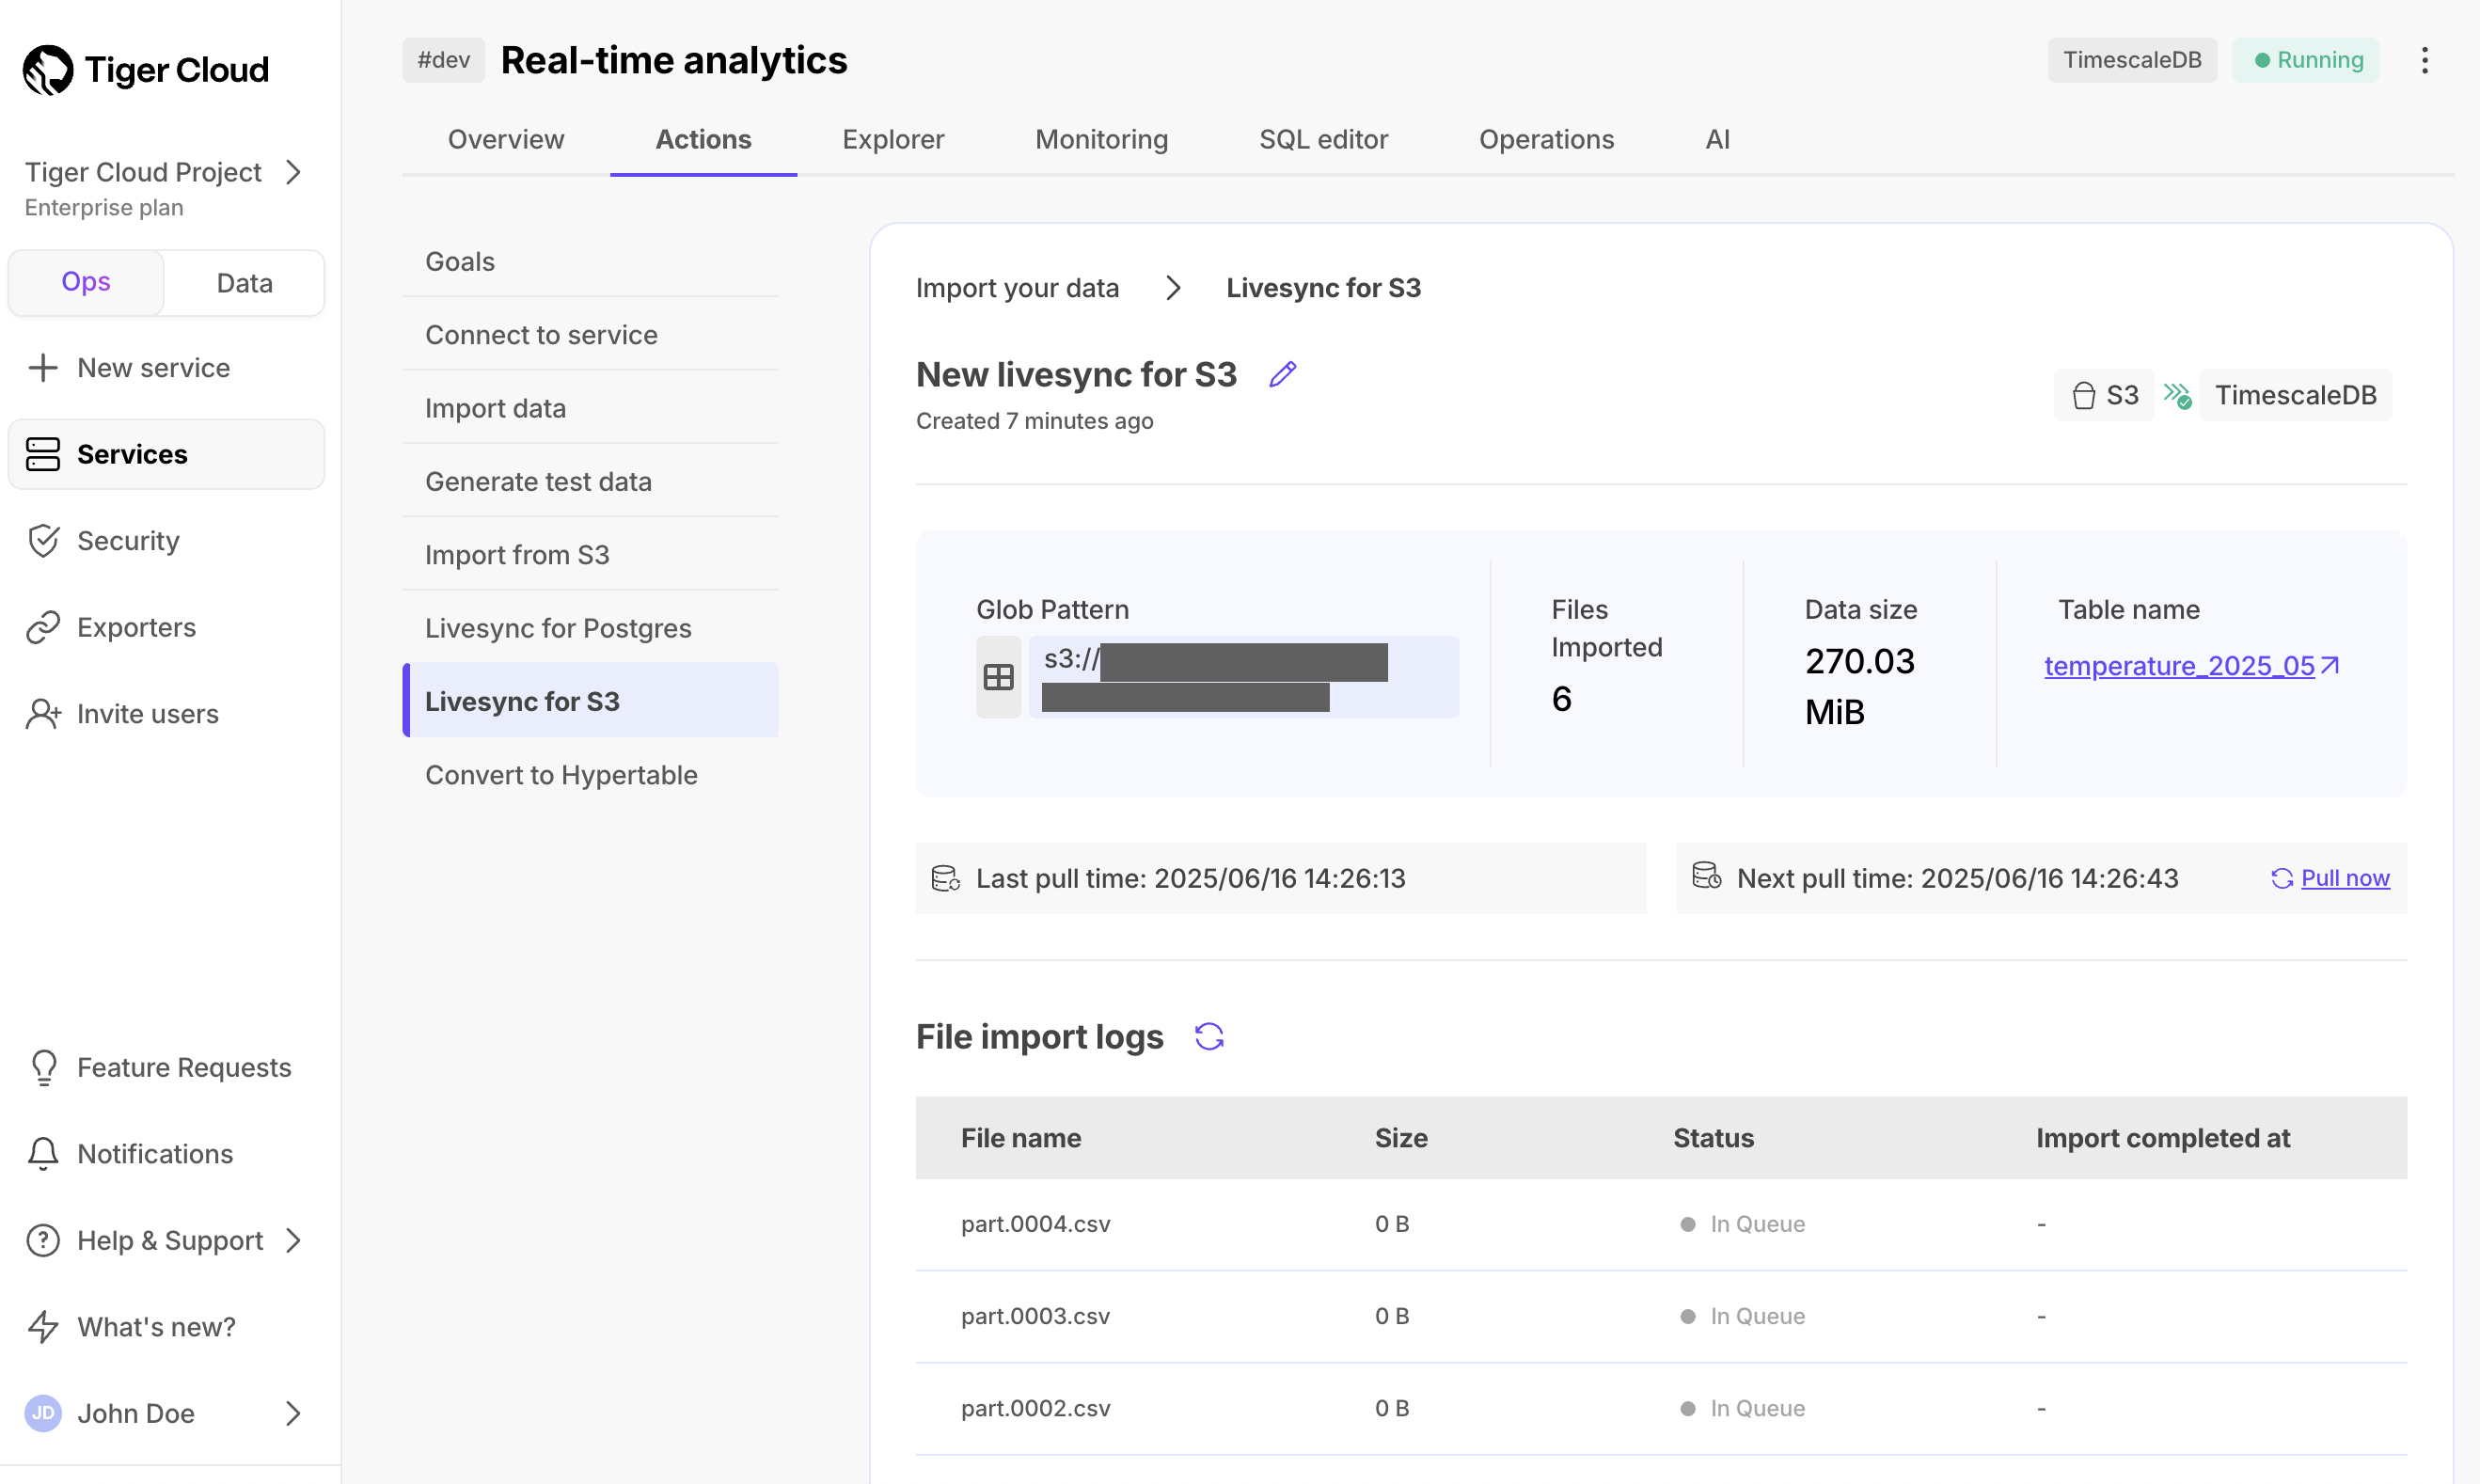This screenshot has height=1484, width=2480.
Task: Click the New service button
Action: pyautogui.click(x=166, y=368)
